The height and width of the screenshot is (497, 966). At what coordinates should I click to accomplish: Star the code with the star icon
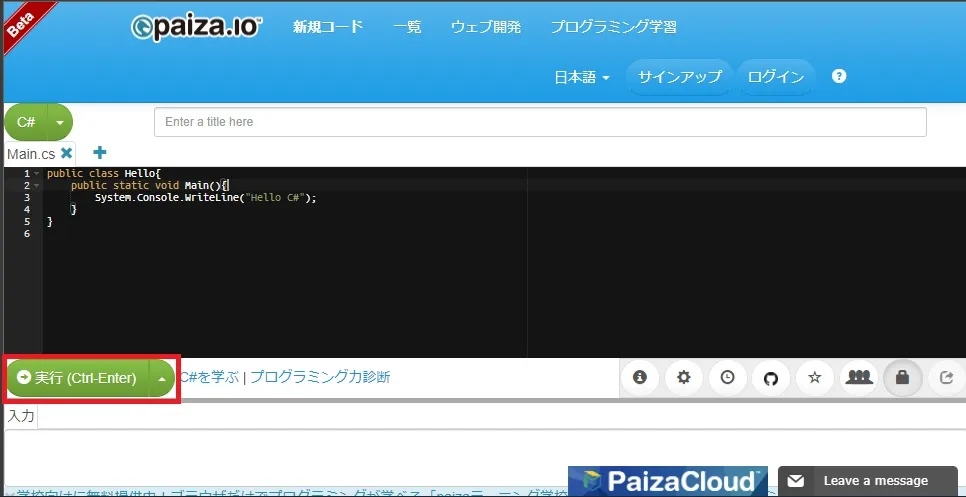click(x=814, y=377)
